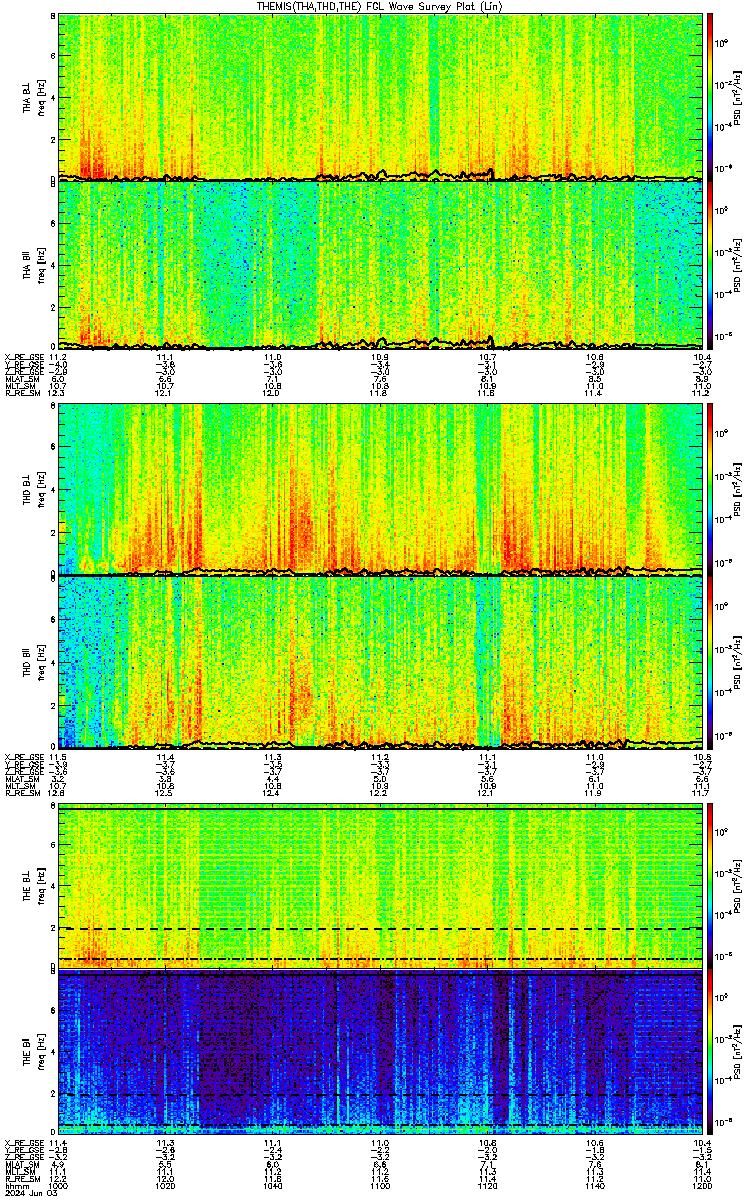Click the PSD color bar beside THA B‖
This screenshot has width=750, height=1200.
pos(711,264)
